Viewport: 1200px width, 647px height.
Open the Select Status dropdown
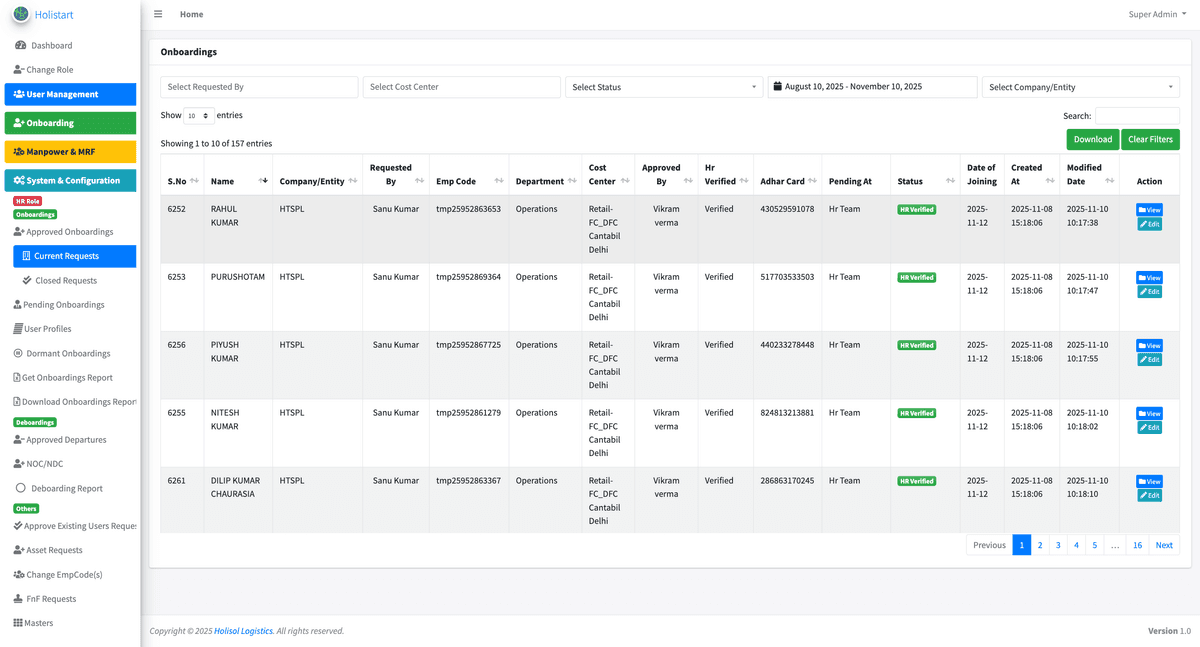[x=664, y=87]
